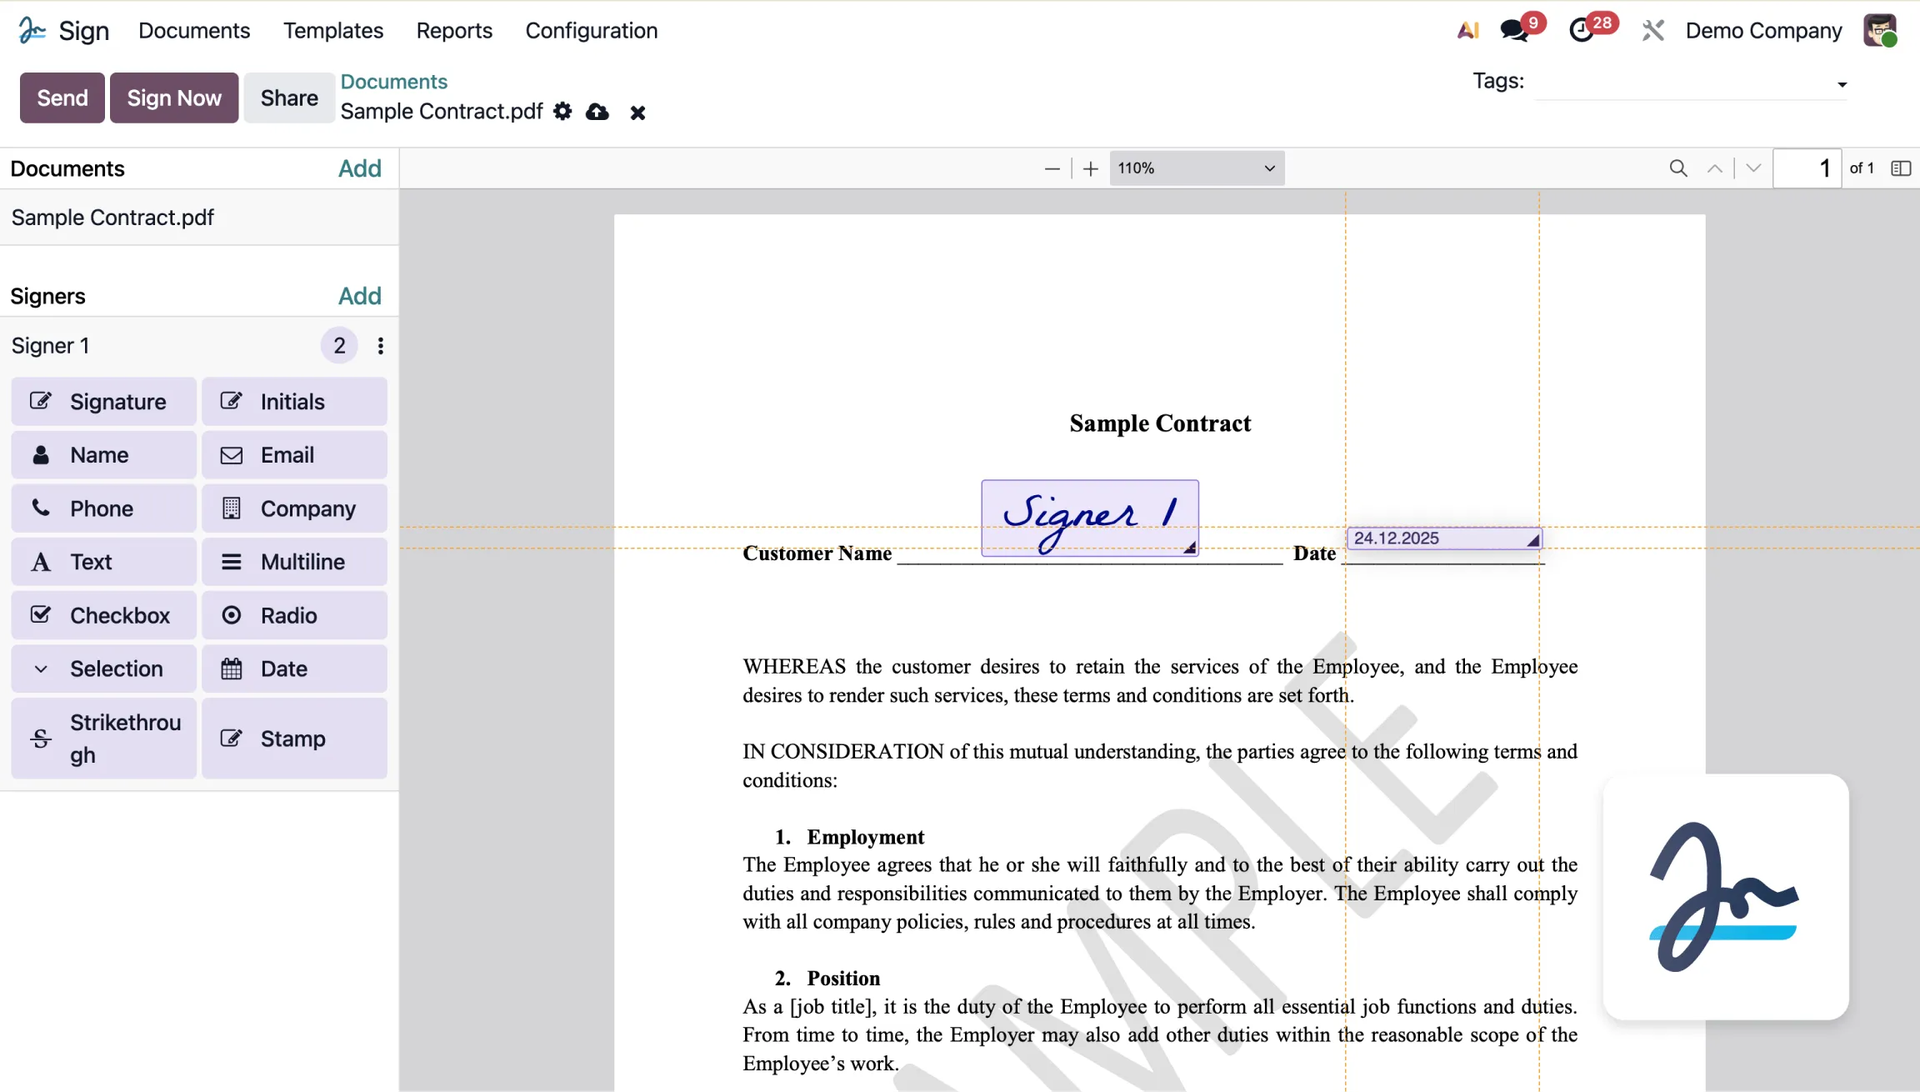The height and width of the screenshot is (1092, 1920).
Task: Add a new document
Action: pyautogui.click(x=360, y=169)
